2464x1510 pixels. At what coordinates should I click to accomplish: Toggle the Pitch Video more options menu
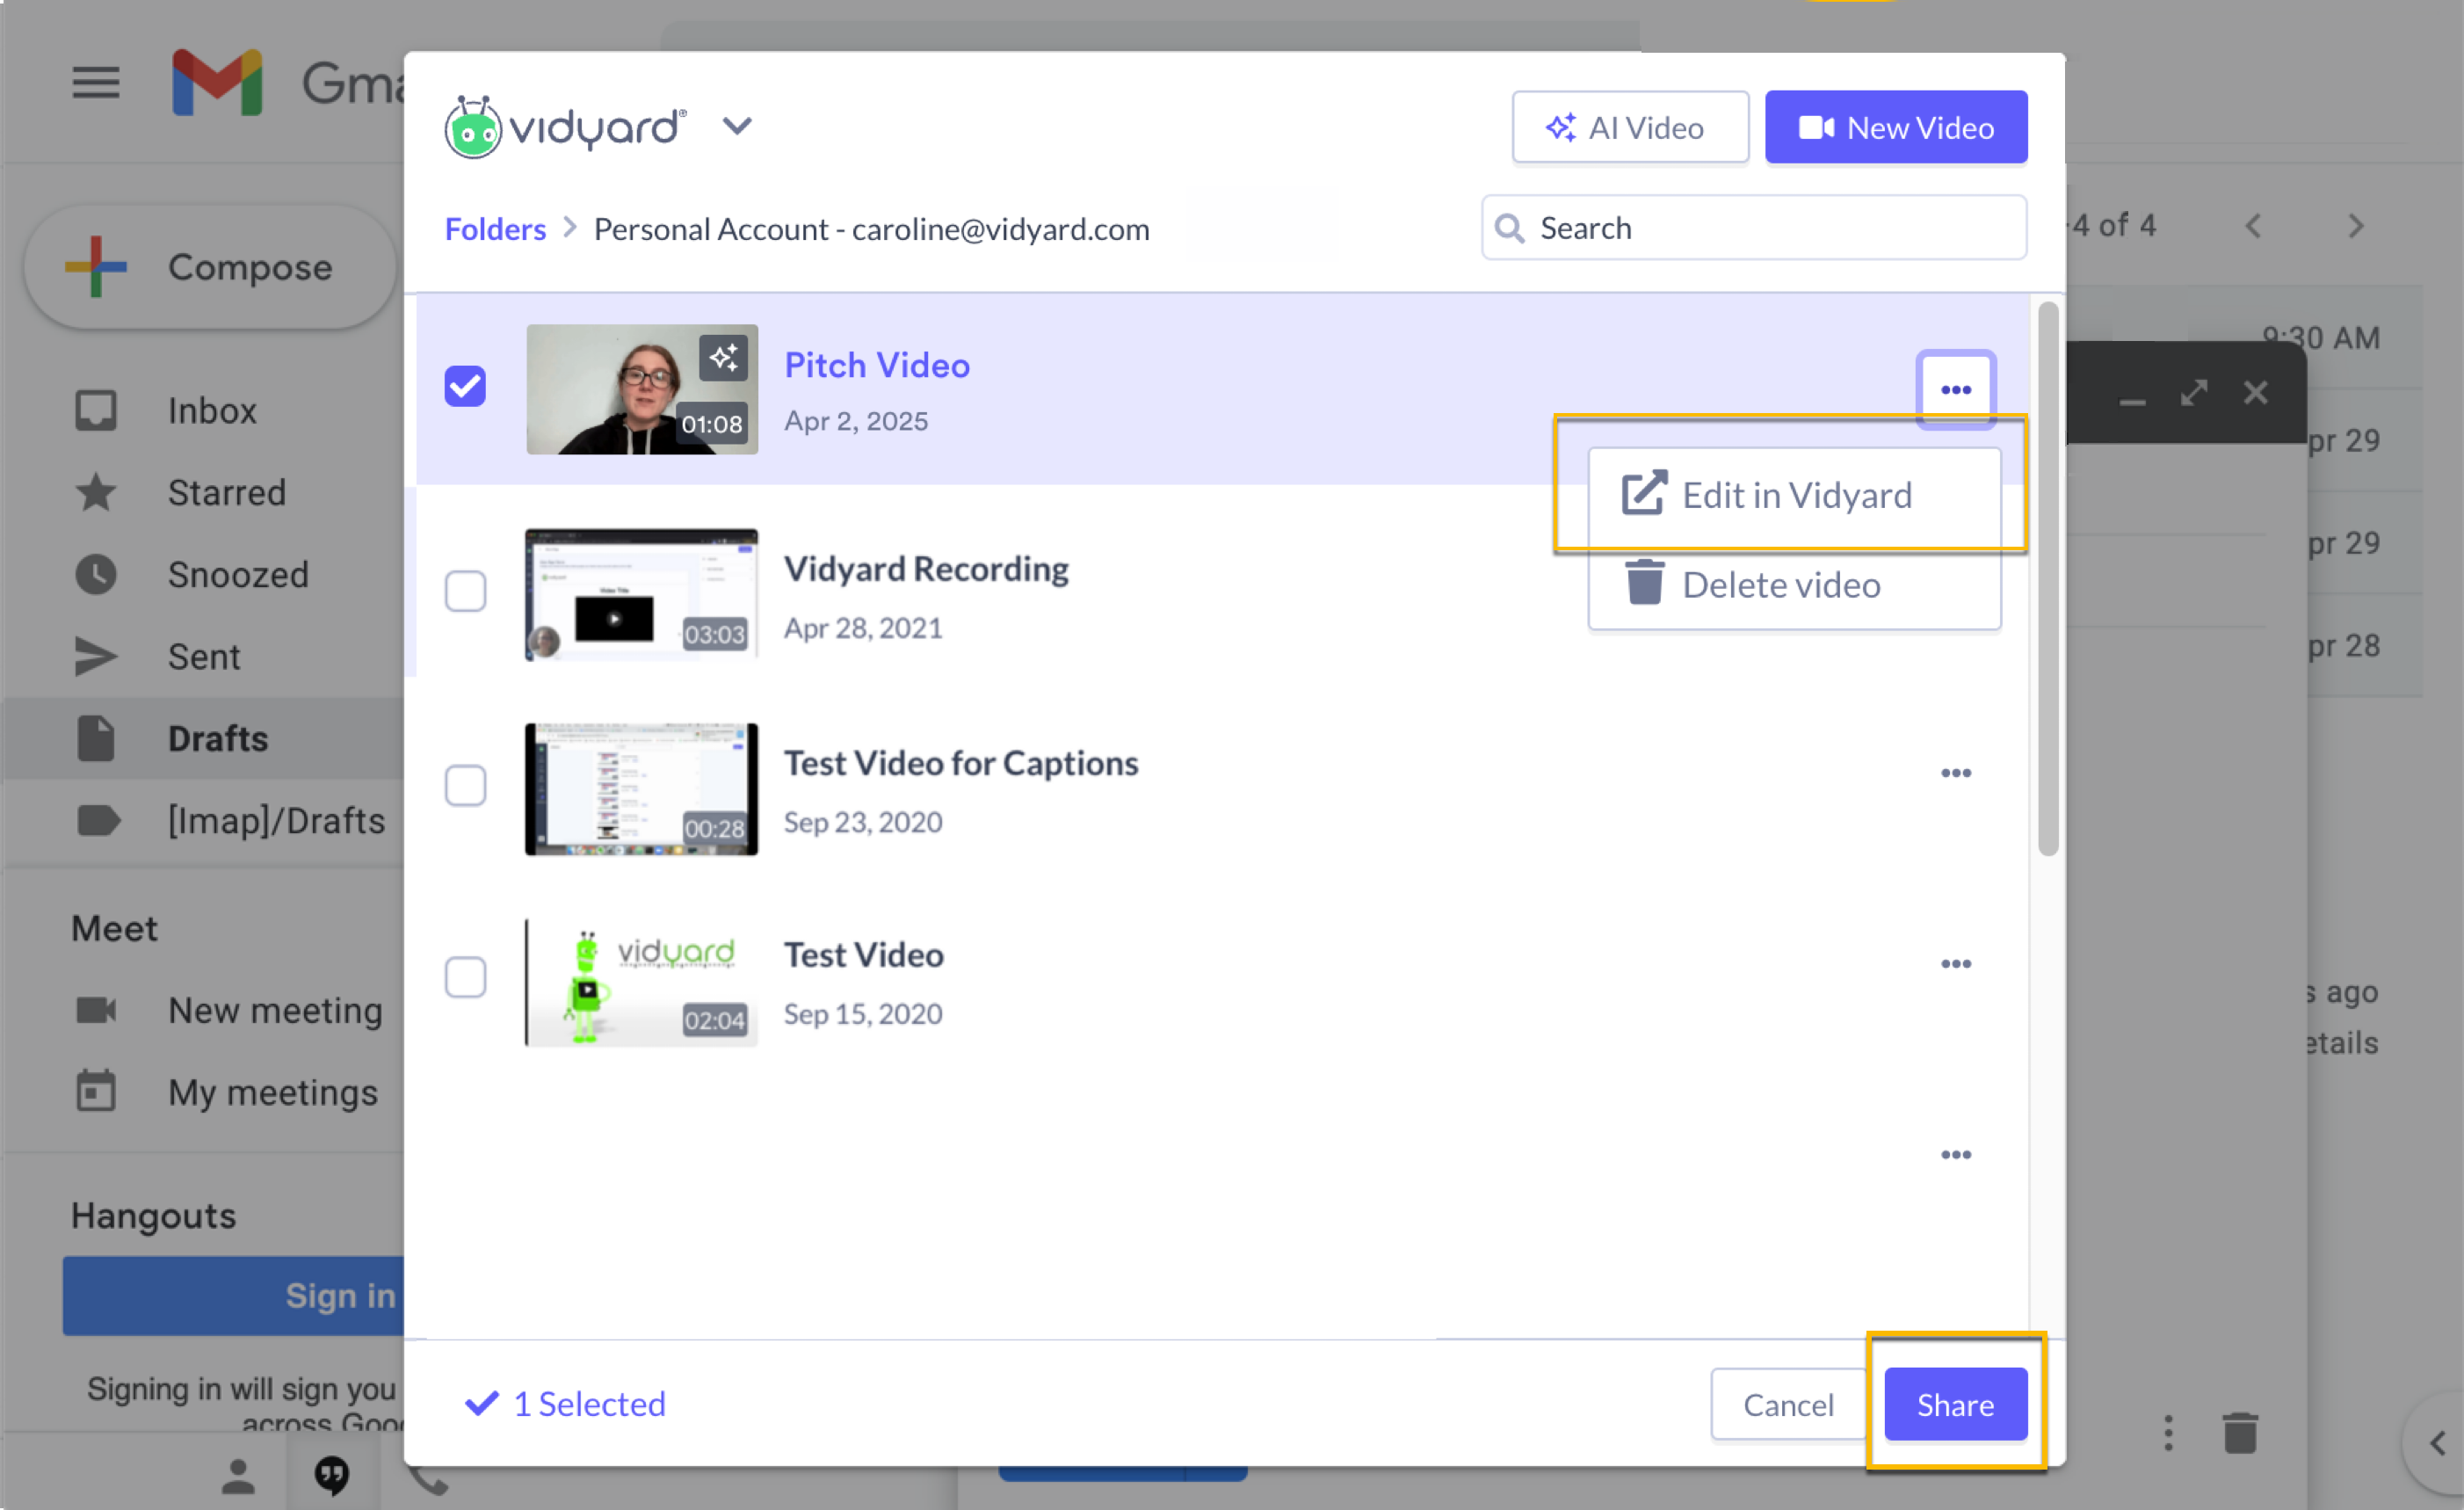point(1956,389)
